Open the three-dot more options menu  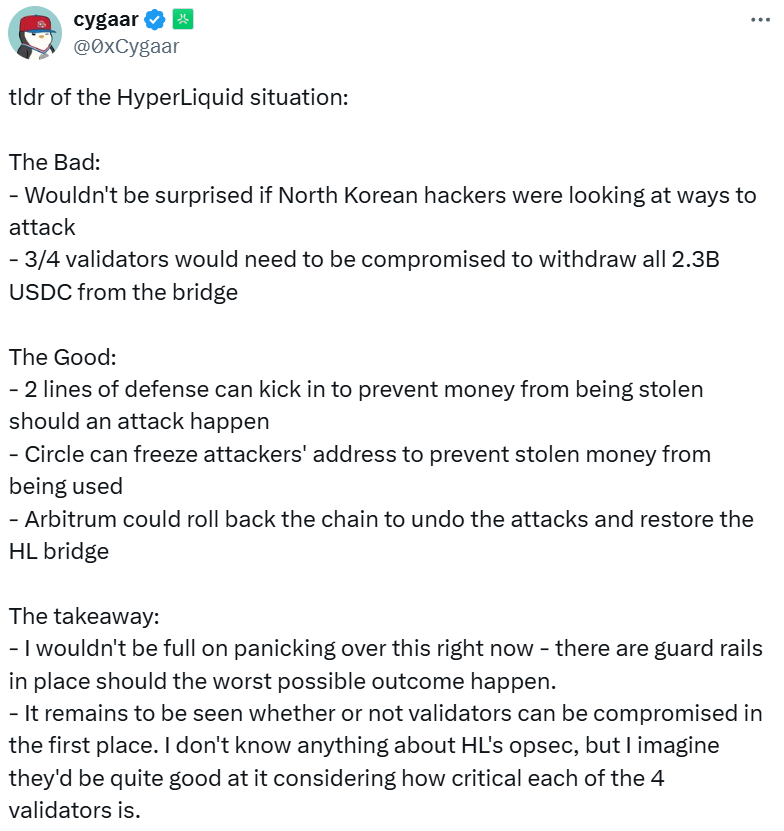tap(760, 19)
